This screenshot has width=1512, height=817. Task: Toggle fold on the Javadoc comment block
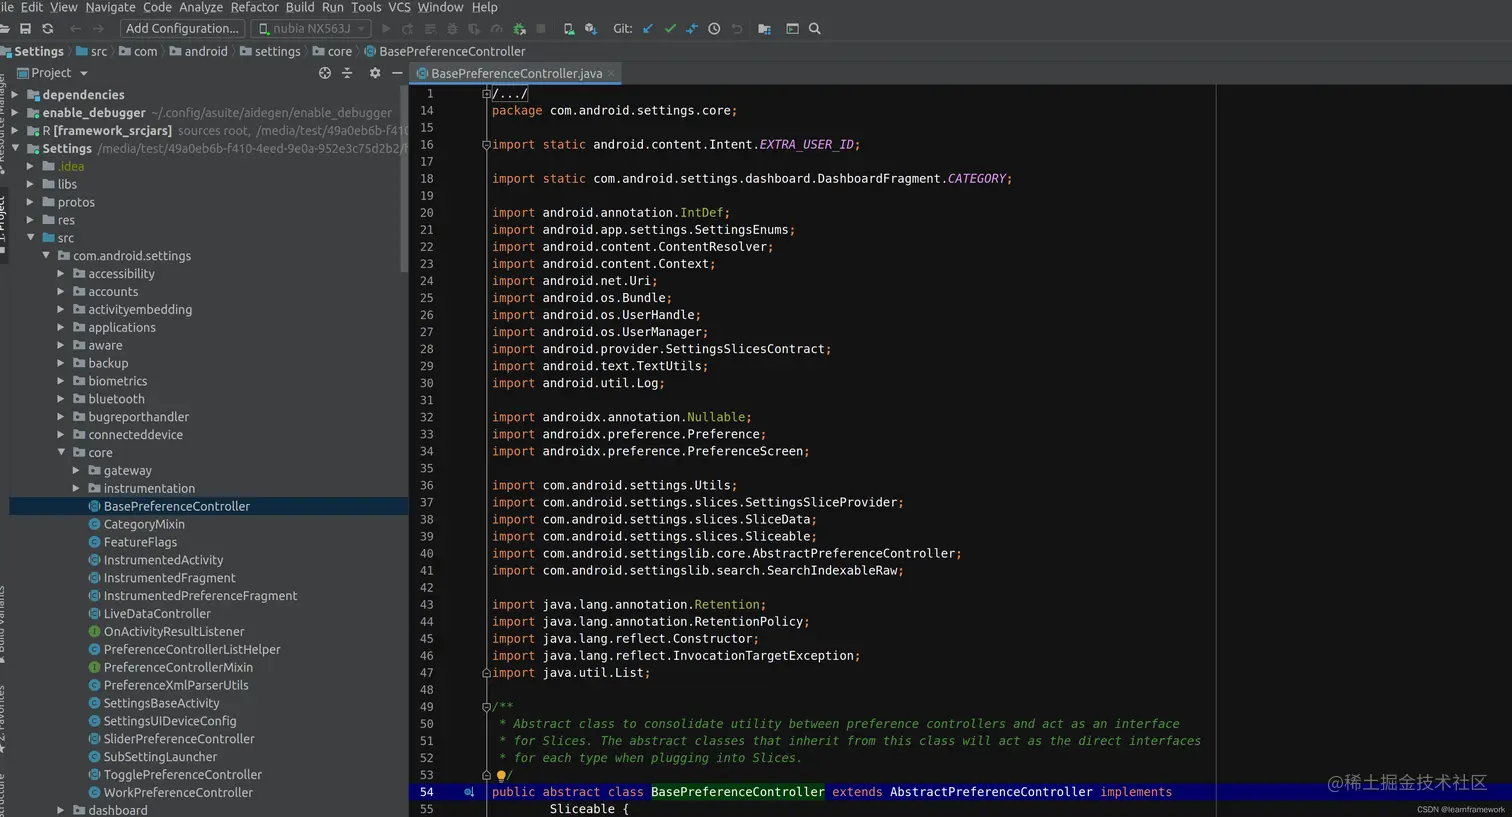point(486,707)
